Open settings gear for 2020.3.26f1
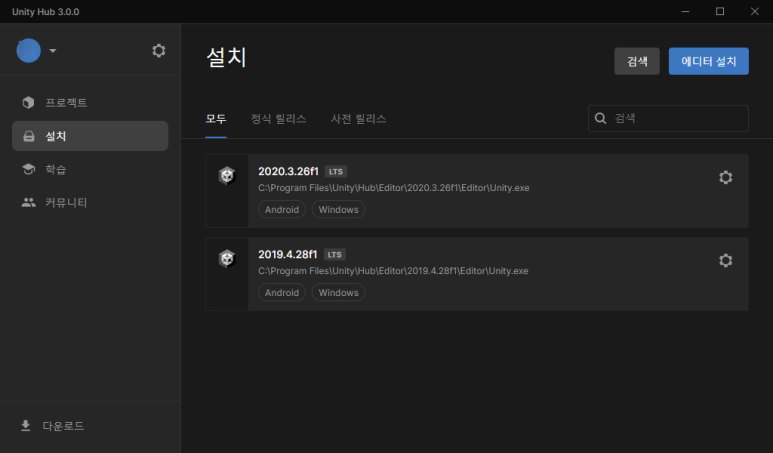773x453 pixels. click(725, 177)
